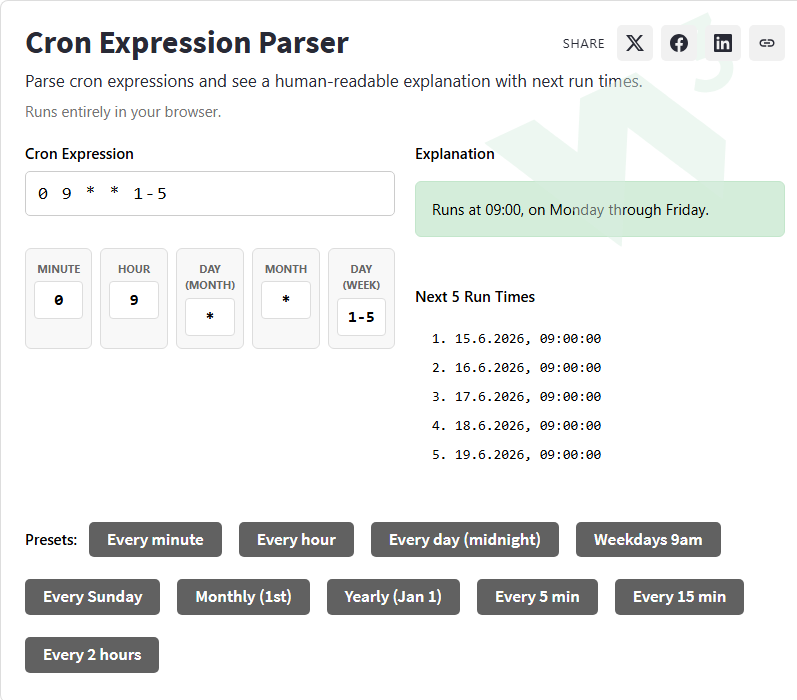This screenshot has height=700, width=797.
Task: Click the "Explanation" section label
Action: pyautogui.click(x=454, y=154)
